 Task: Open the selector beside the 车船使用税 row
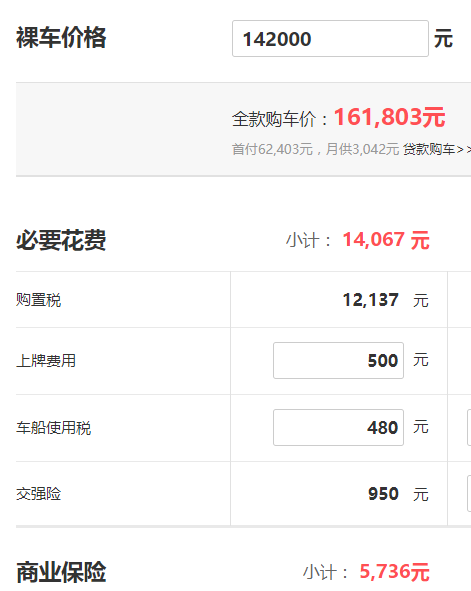[x=469, y=427]
